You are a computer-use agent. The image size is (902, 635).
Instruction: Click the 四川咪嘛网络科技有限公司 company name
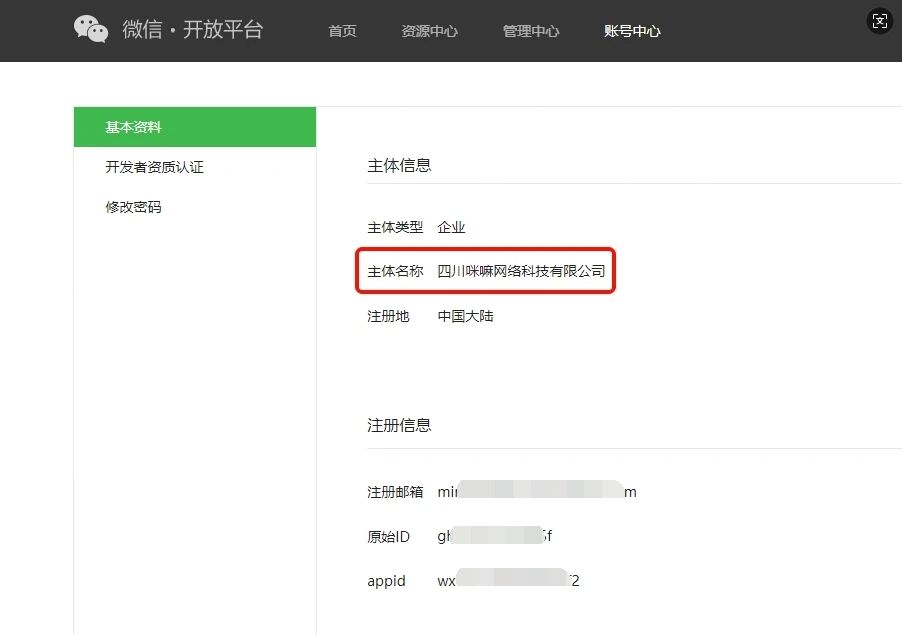(521, 271)
